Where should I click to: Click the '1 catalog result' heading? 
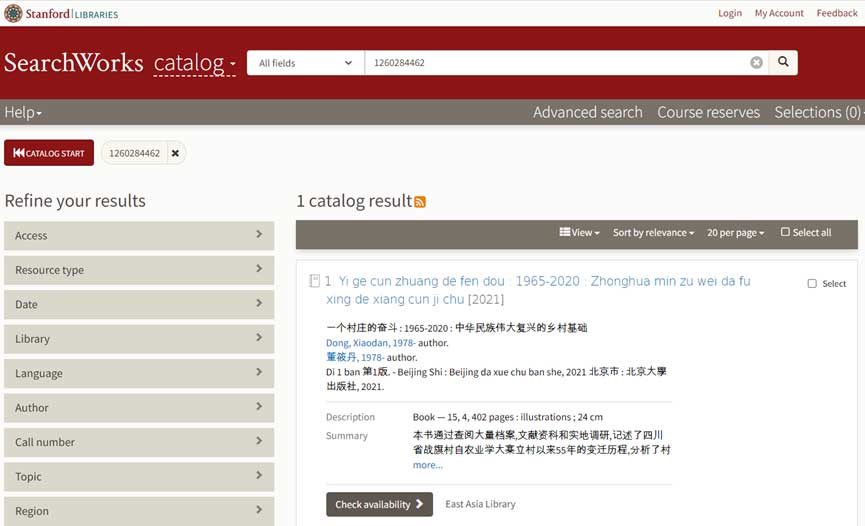(x=355, y=201)
